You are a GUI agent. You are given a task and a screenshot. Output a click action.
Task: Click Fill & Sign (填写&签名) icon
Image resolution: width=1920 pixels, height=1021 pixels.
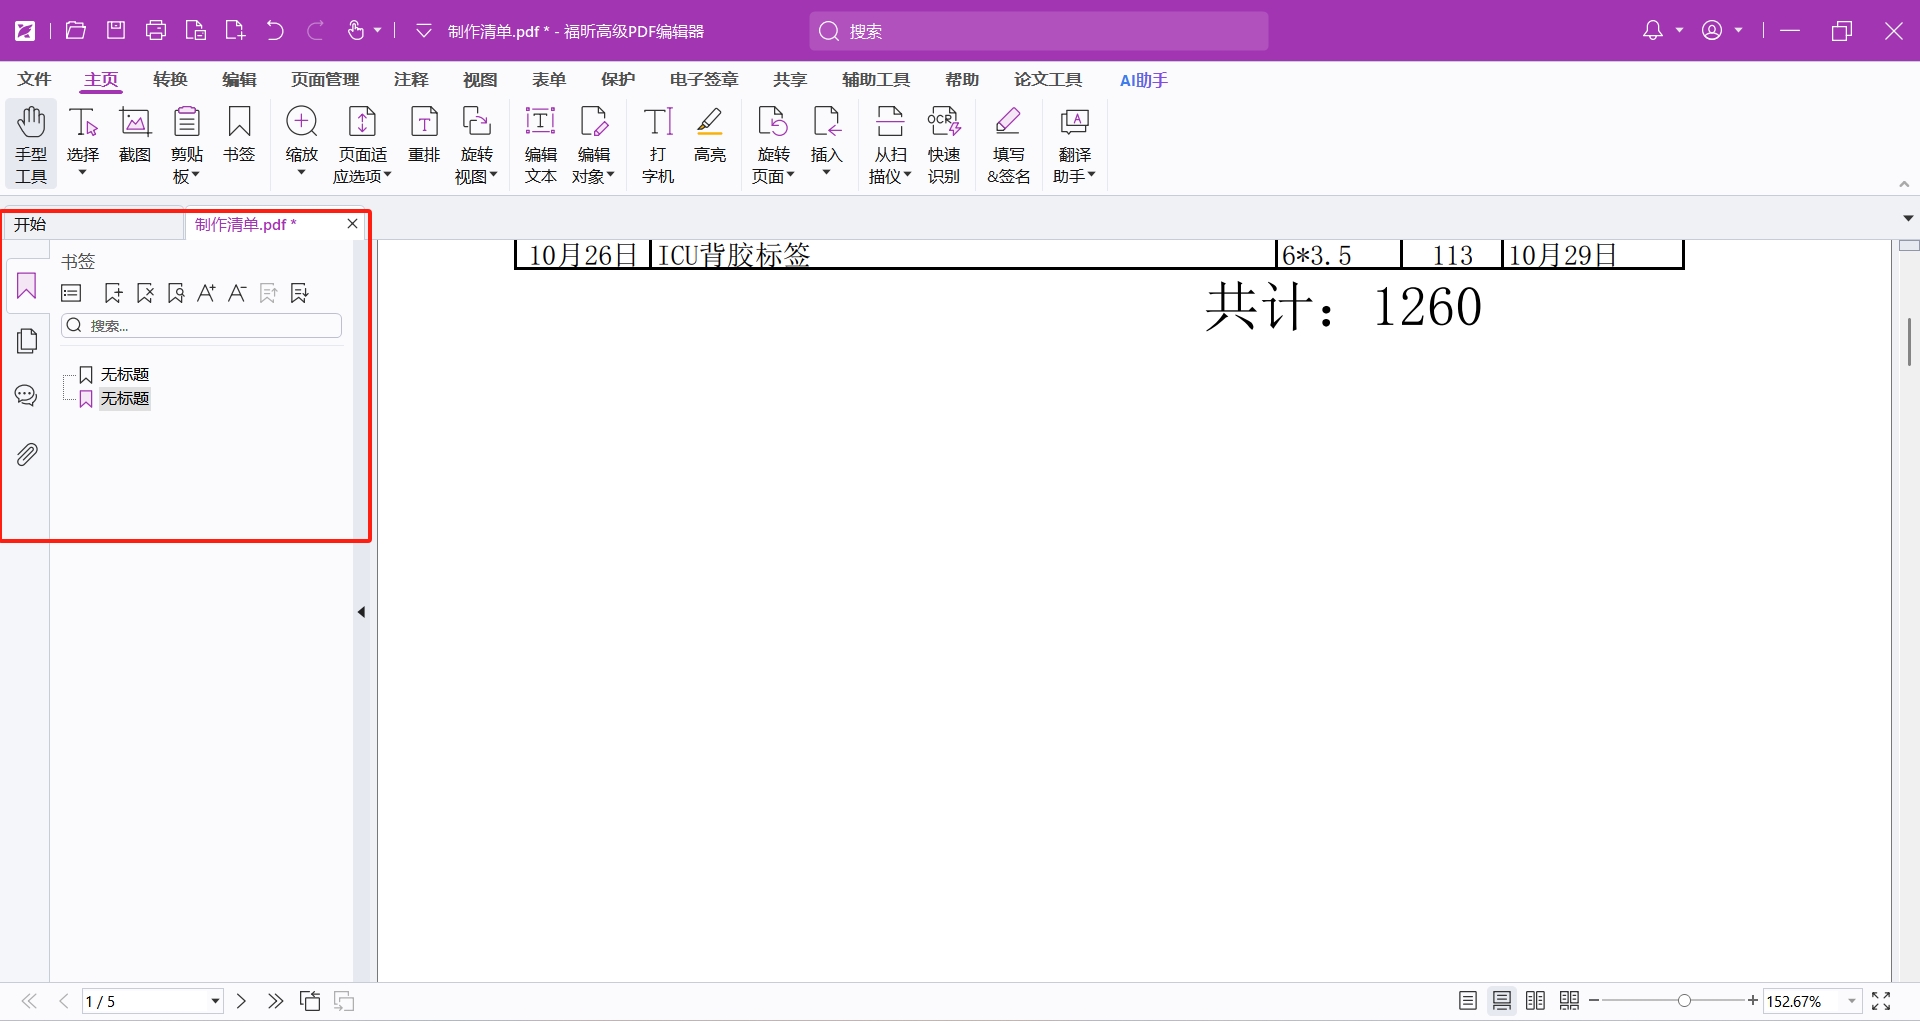click(x=1008, y=145)
